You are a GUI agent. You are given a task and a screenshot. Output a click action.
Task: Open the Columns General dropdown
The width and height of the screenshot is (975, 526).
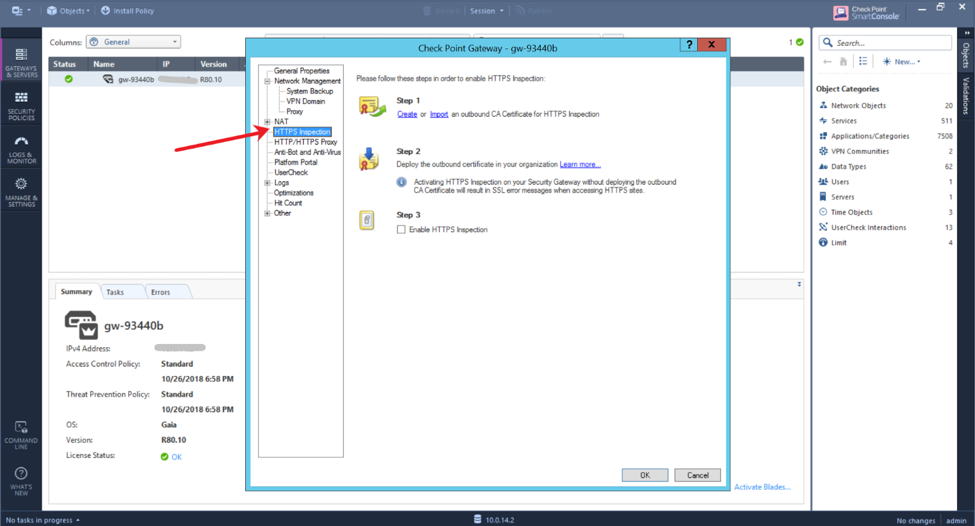pos(133,42)
